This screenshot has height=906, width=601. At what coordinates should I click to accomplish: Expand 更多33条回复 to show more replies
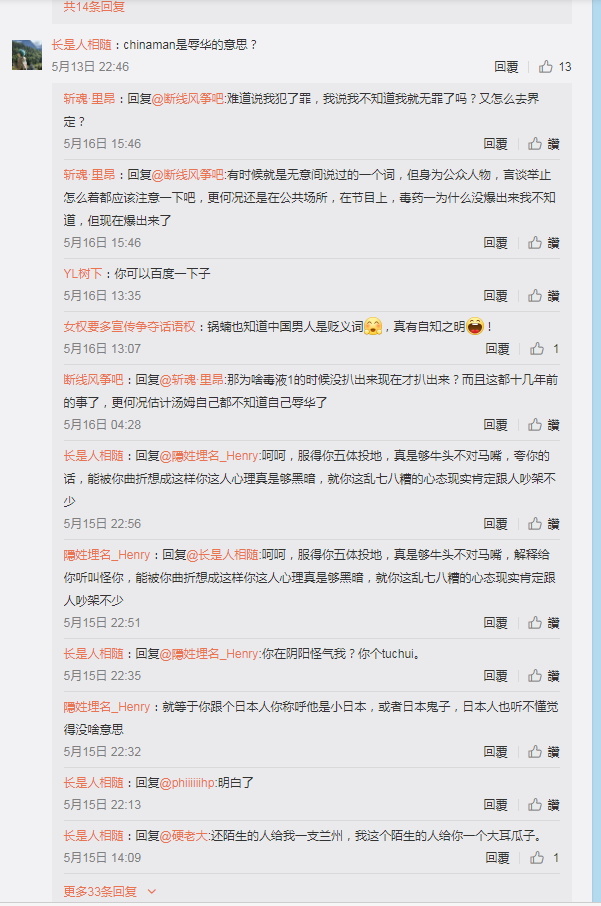point(100,892)
